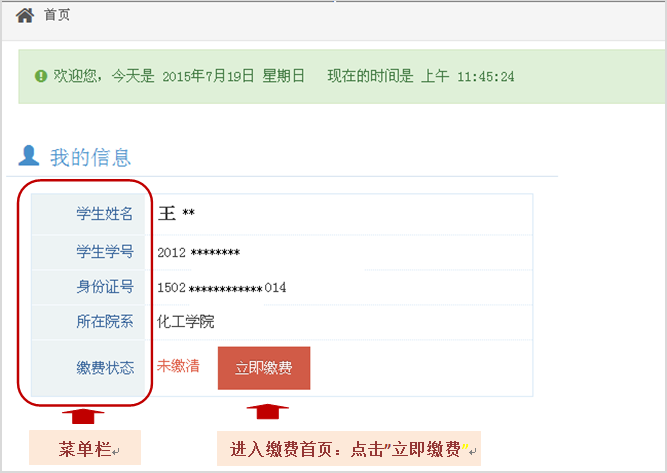Viewport: 667px width, 473px height.
Task: Click the student name value 王 **
Action: click(x=176, y=214)
